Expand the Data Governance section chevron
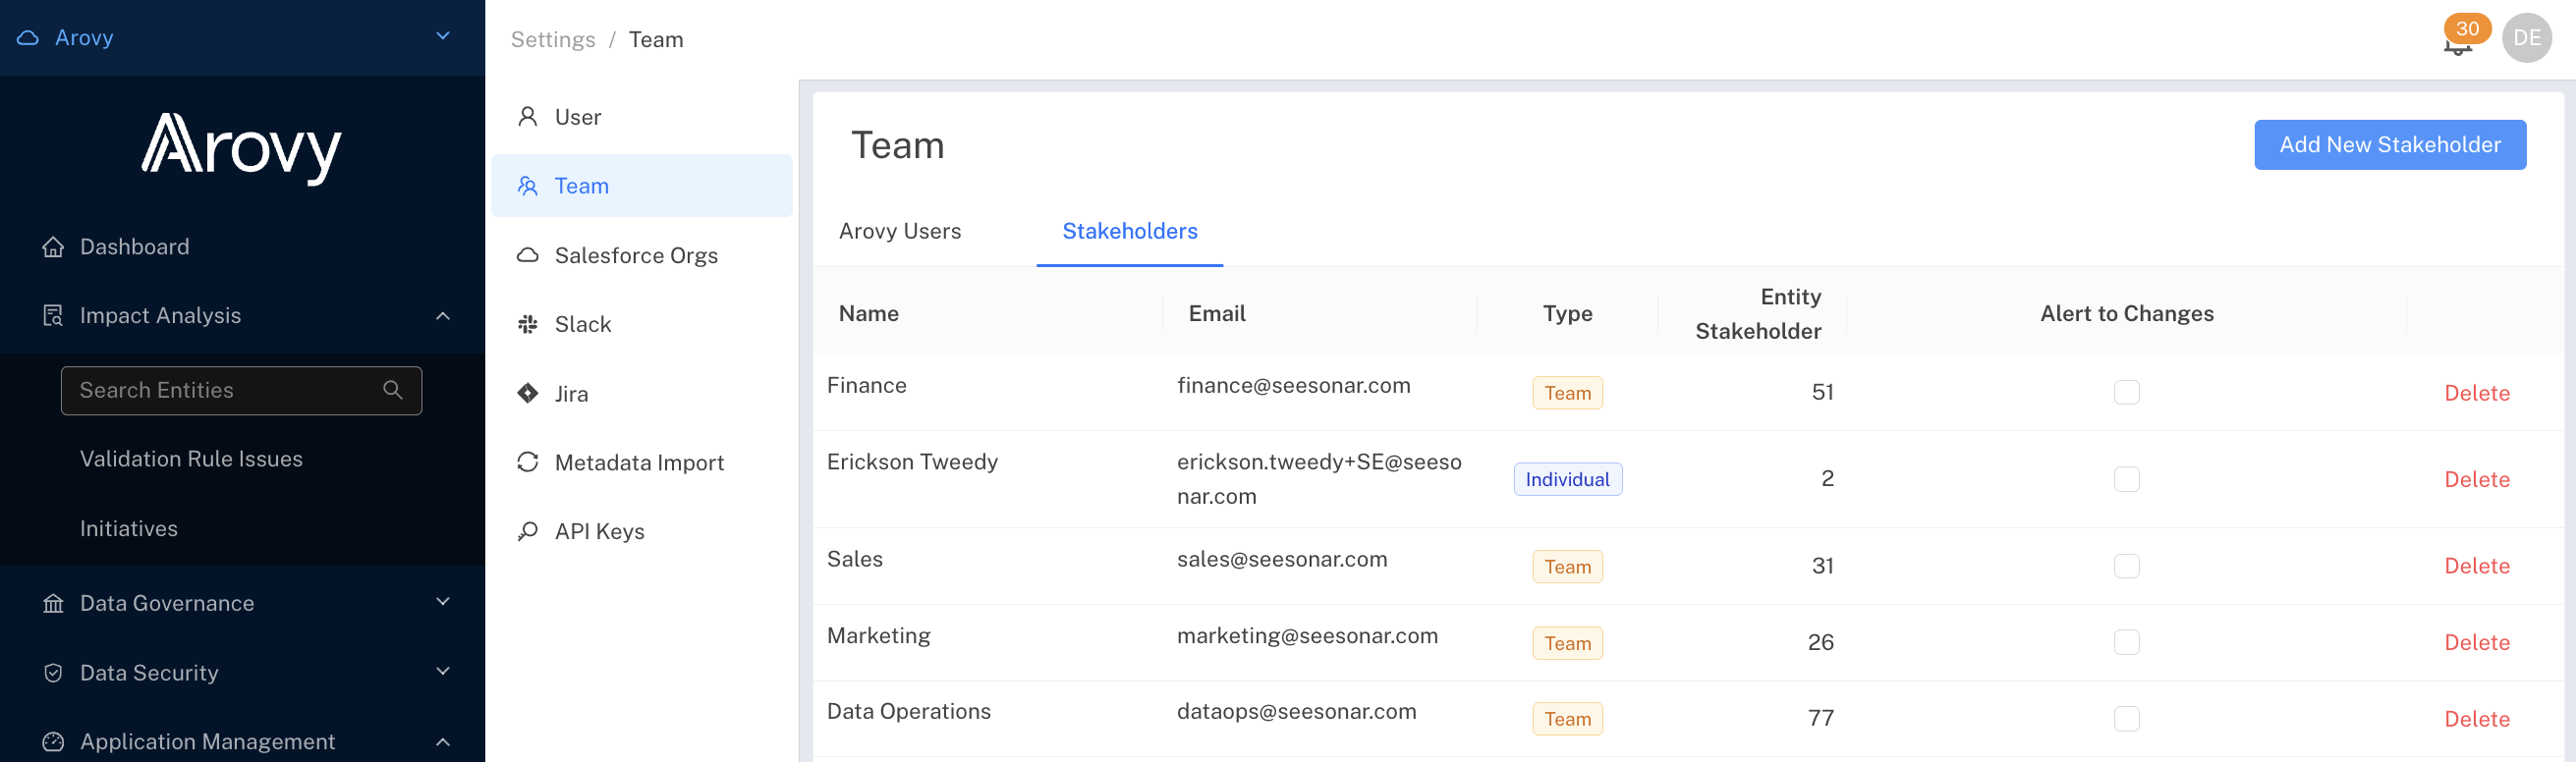The image size is (2576, 762). point(443,602)
